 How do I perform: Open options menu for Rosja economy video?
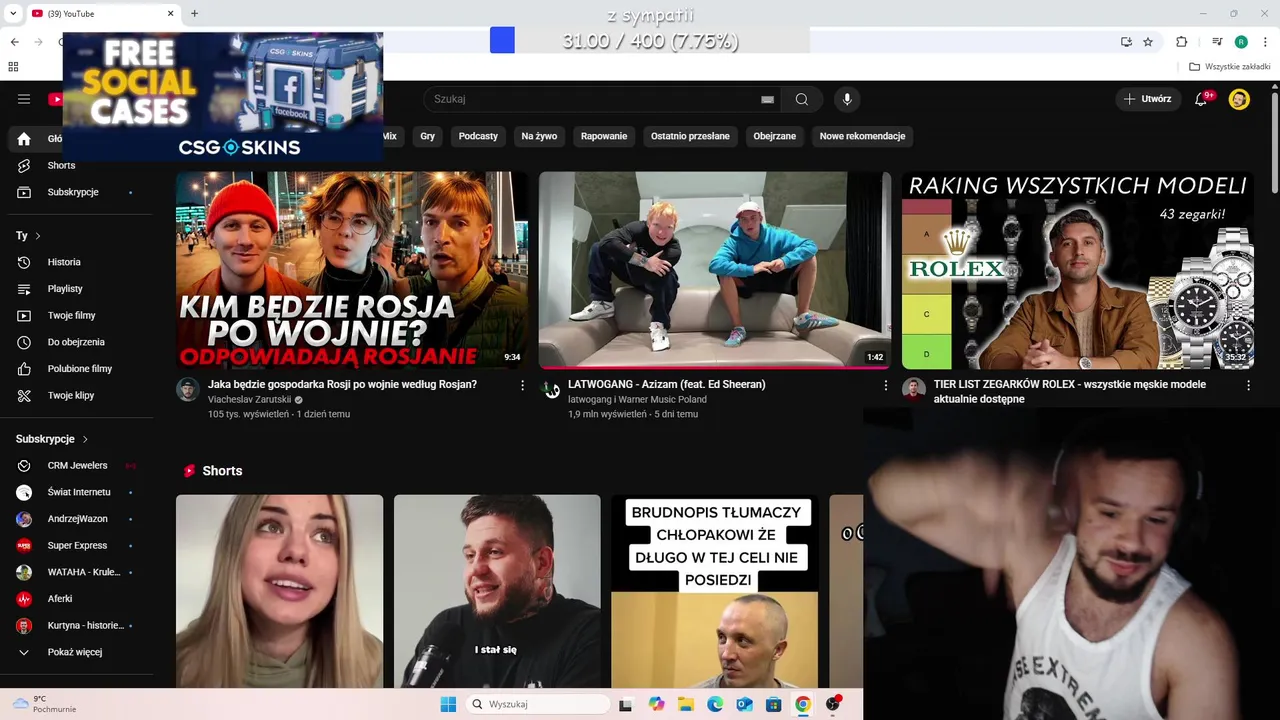point(522,385)
